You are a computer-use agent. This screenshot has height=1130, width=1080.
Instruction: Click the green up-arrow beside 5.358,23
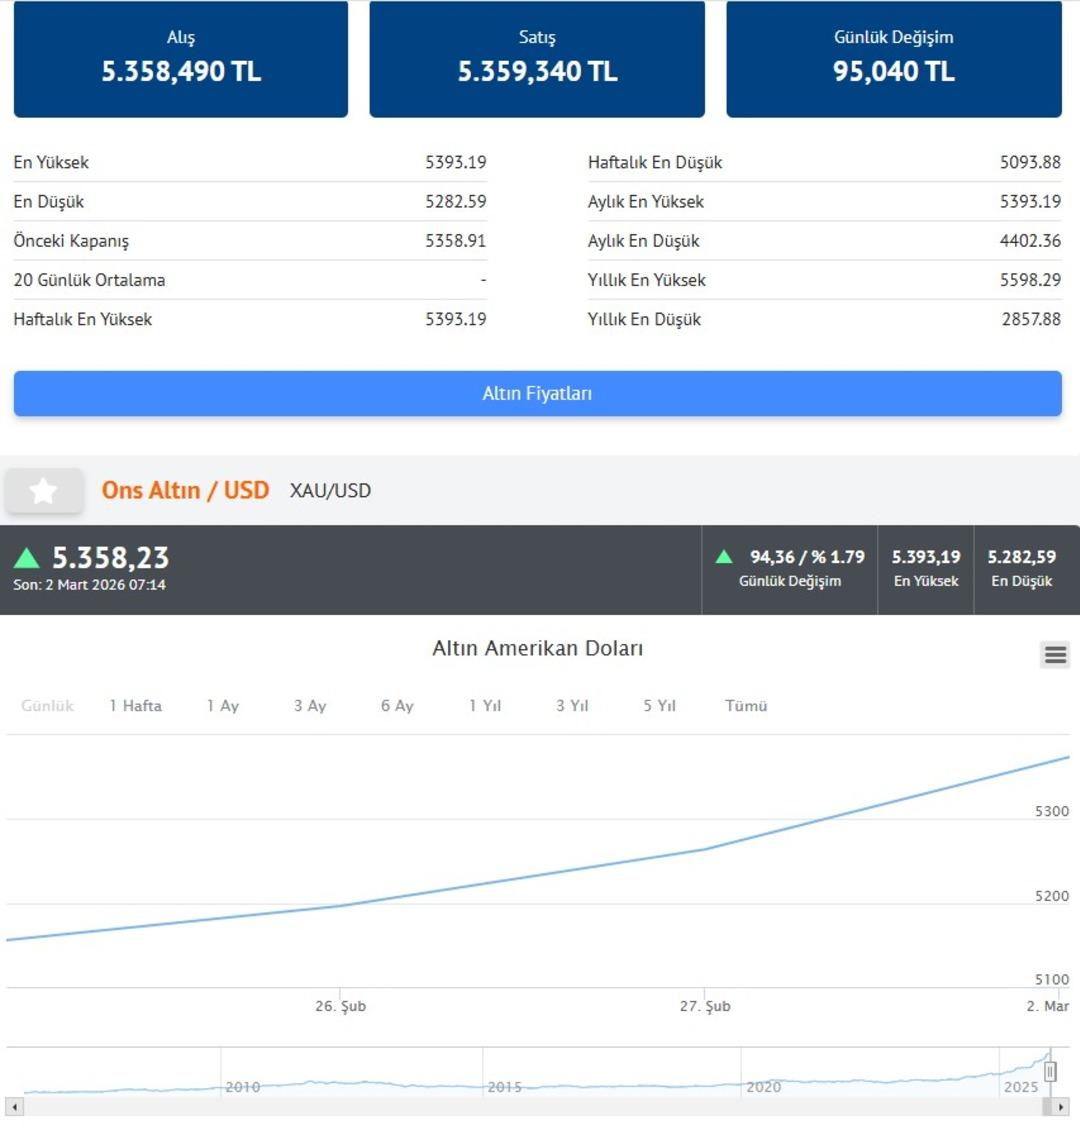[27, 558]
